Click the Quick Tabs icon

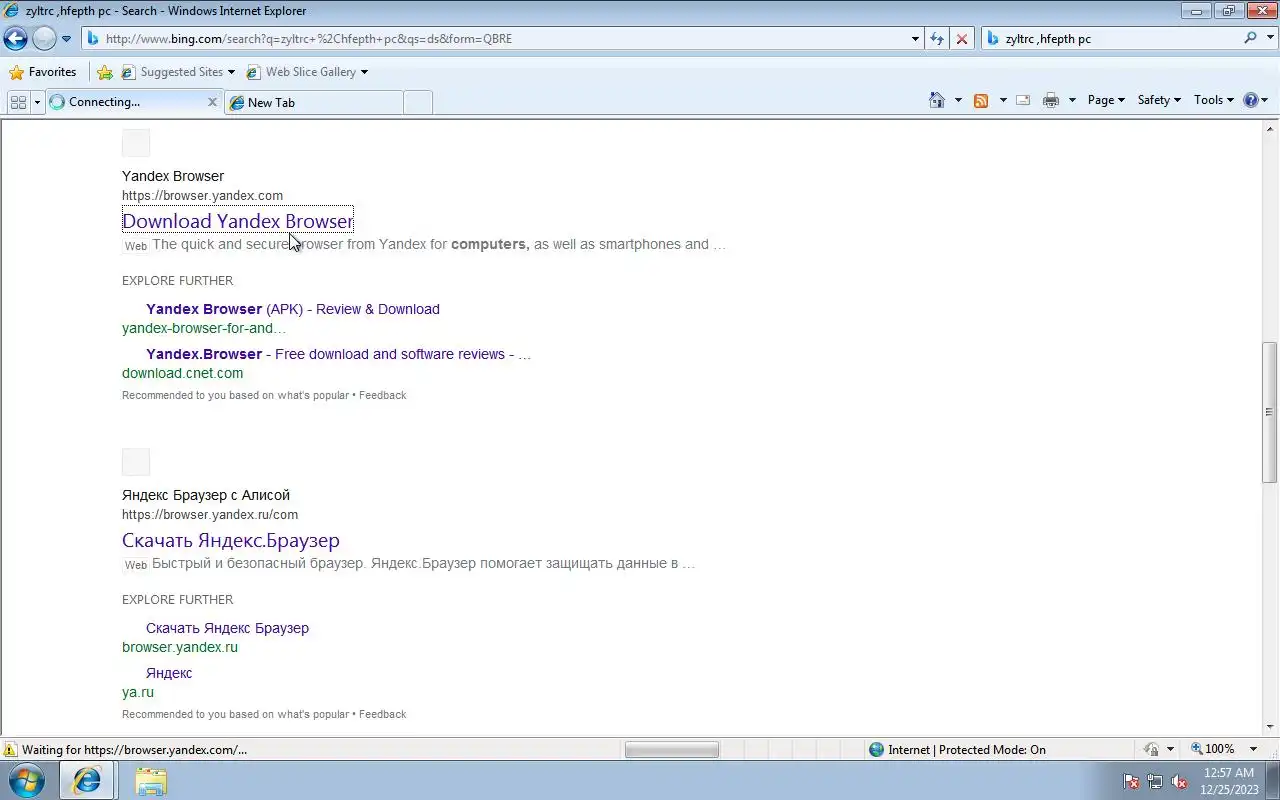click(x=18, y=102)
